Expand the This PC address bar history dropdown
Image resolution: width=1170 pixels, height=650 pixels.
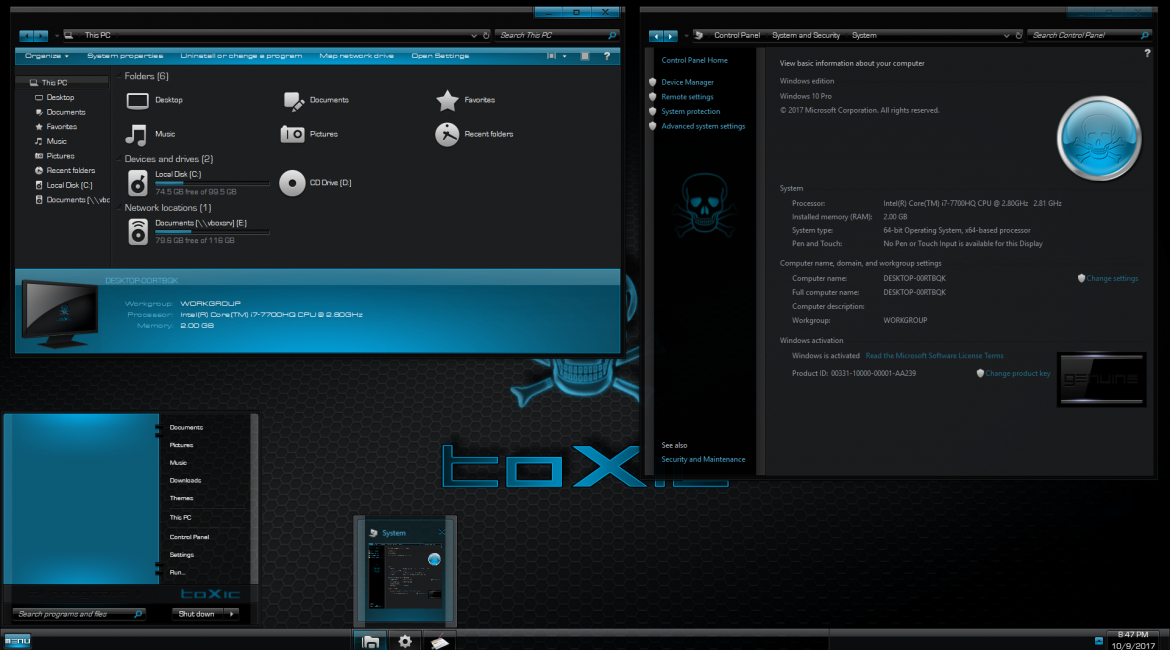(x=473, y=35)
